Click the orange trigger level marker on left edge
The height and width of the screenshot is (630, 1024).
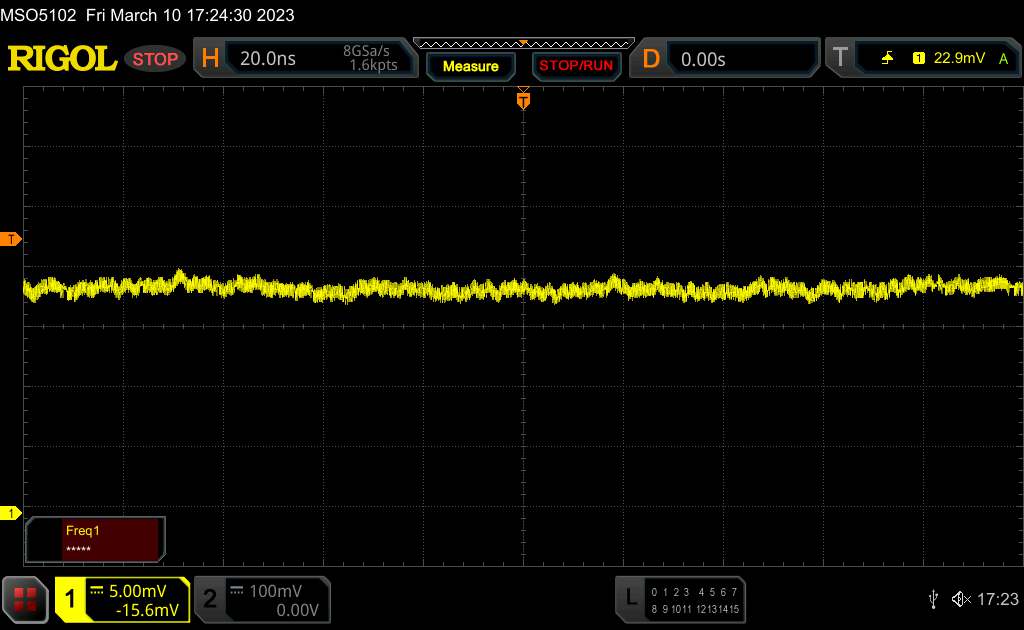click(x=11, y=239)
